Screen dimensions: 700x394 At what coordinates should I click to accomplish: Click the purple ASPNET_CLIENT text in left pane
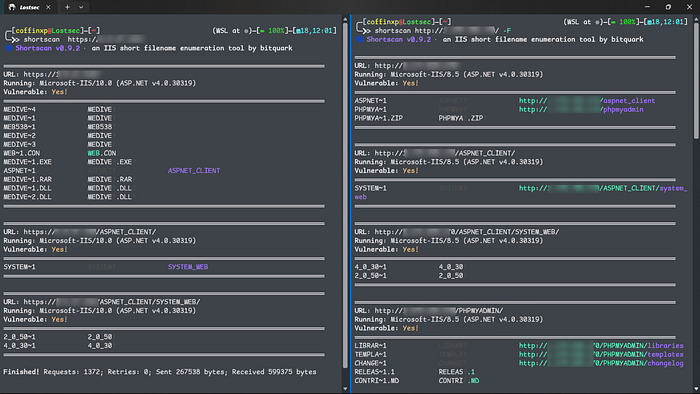pos(194,171)
